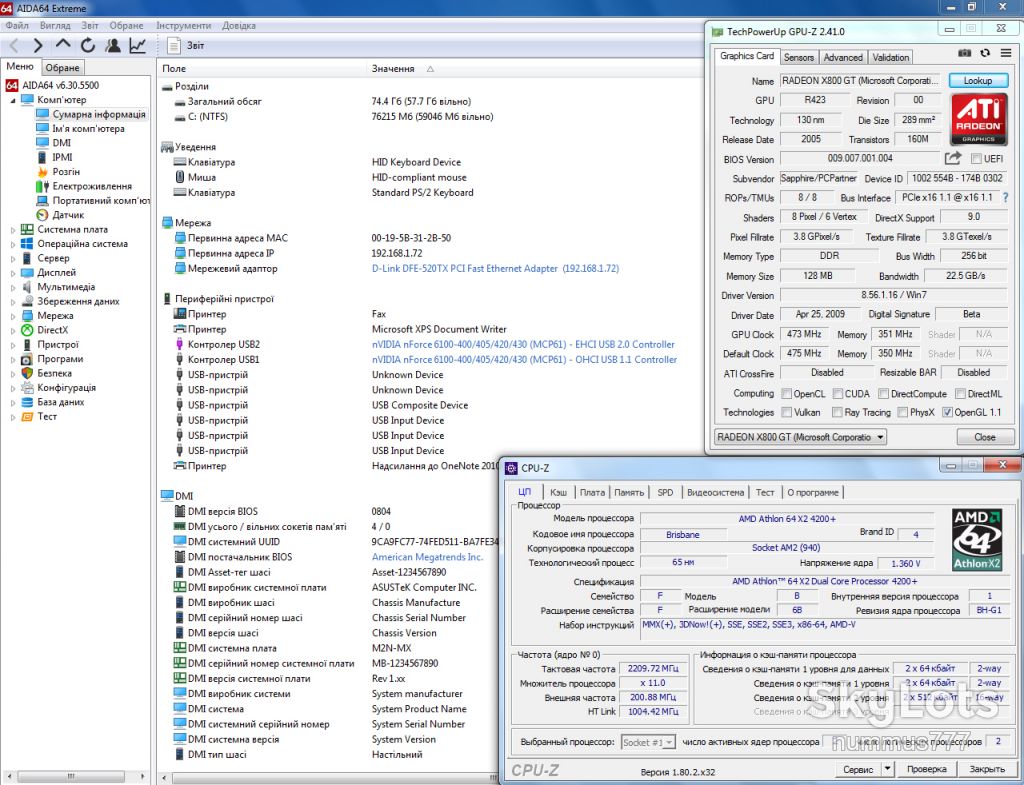
Task: Enable the OpenCL checkbox
Action: coord(786,394)
